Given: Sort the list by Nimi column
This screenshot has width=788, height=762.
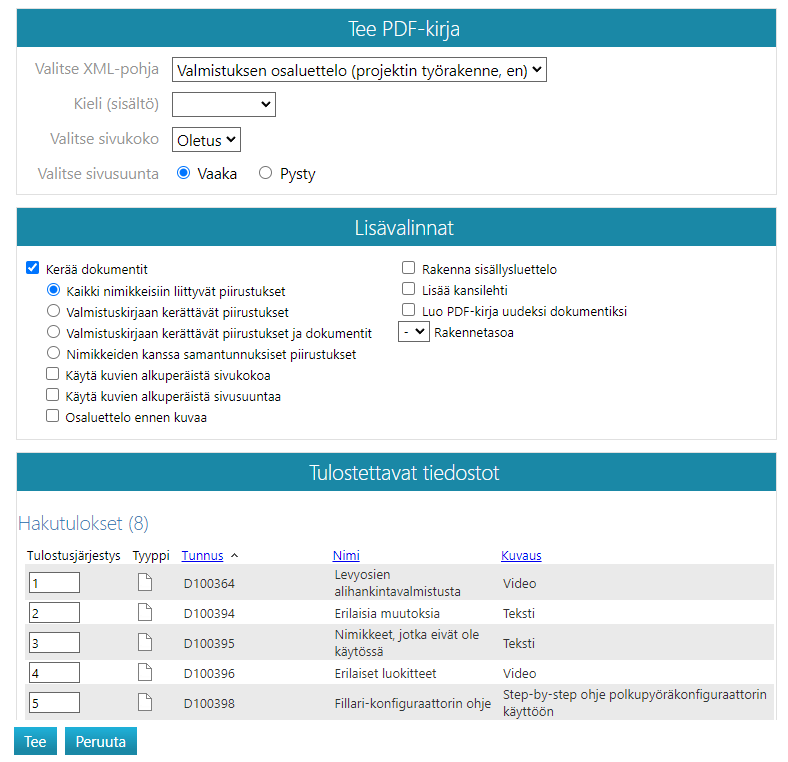Looking at the screenshot, I should click(346, 555).
